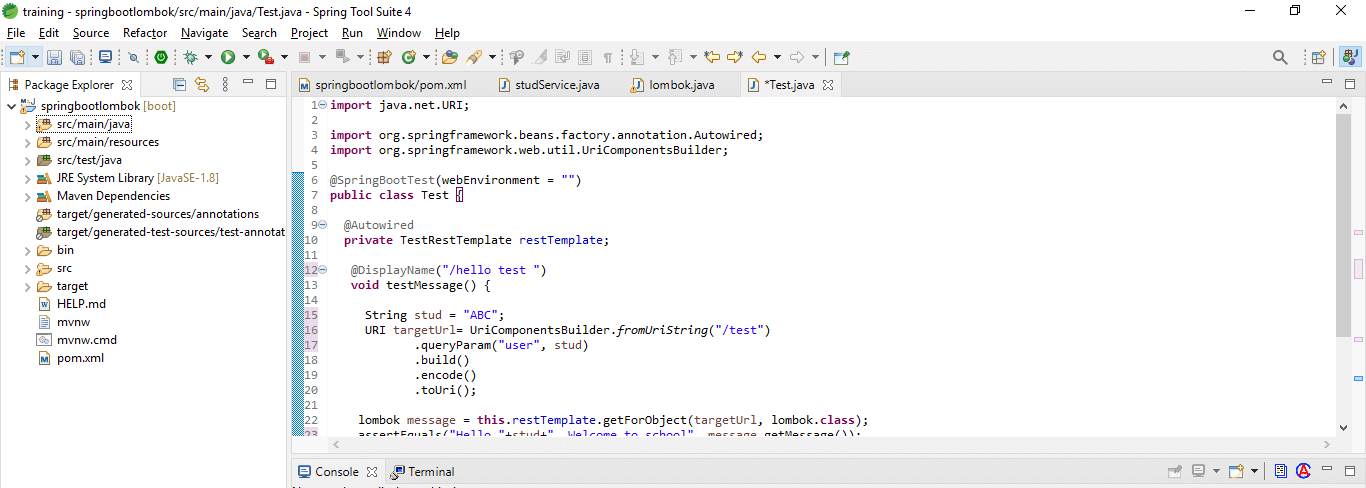The width and height of the screenshot is (1366, 488).
Task: Click the Run with external tools icon
Action: (266, 58)
